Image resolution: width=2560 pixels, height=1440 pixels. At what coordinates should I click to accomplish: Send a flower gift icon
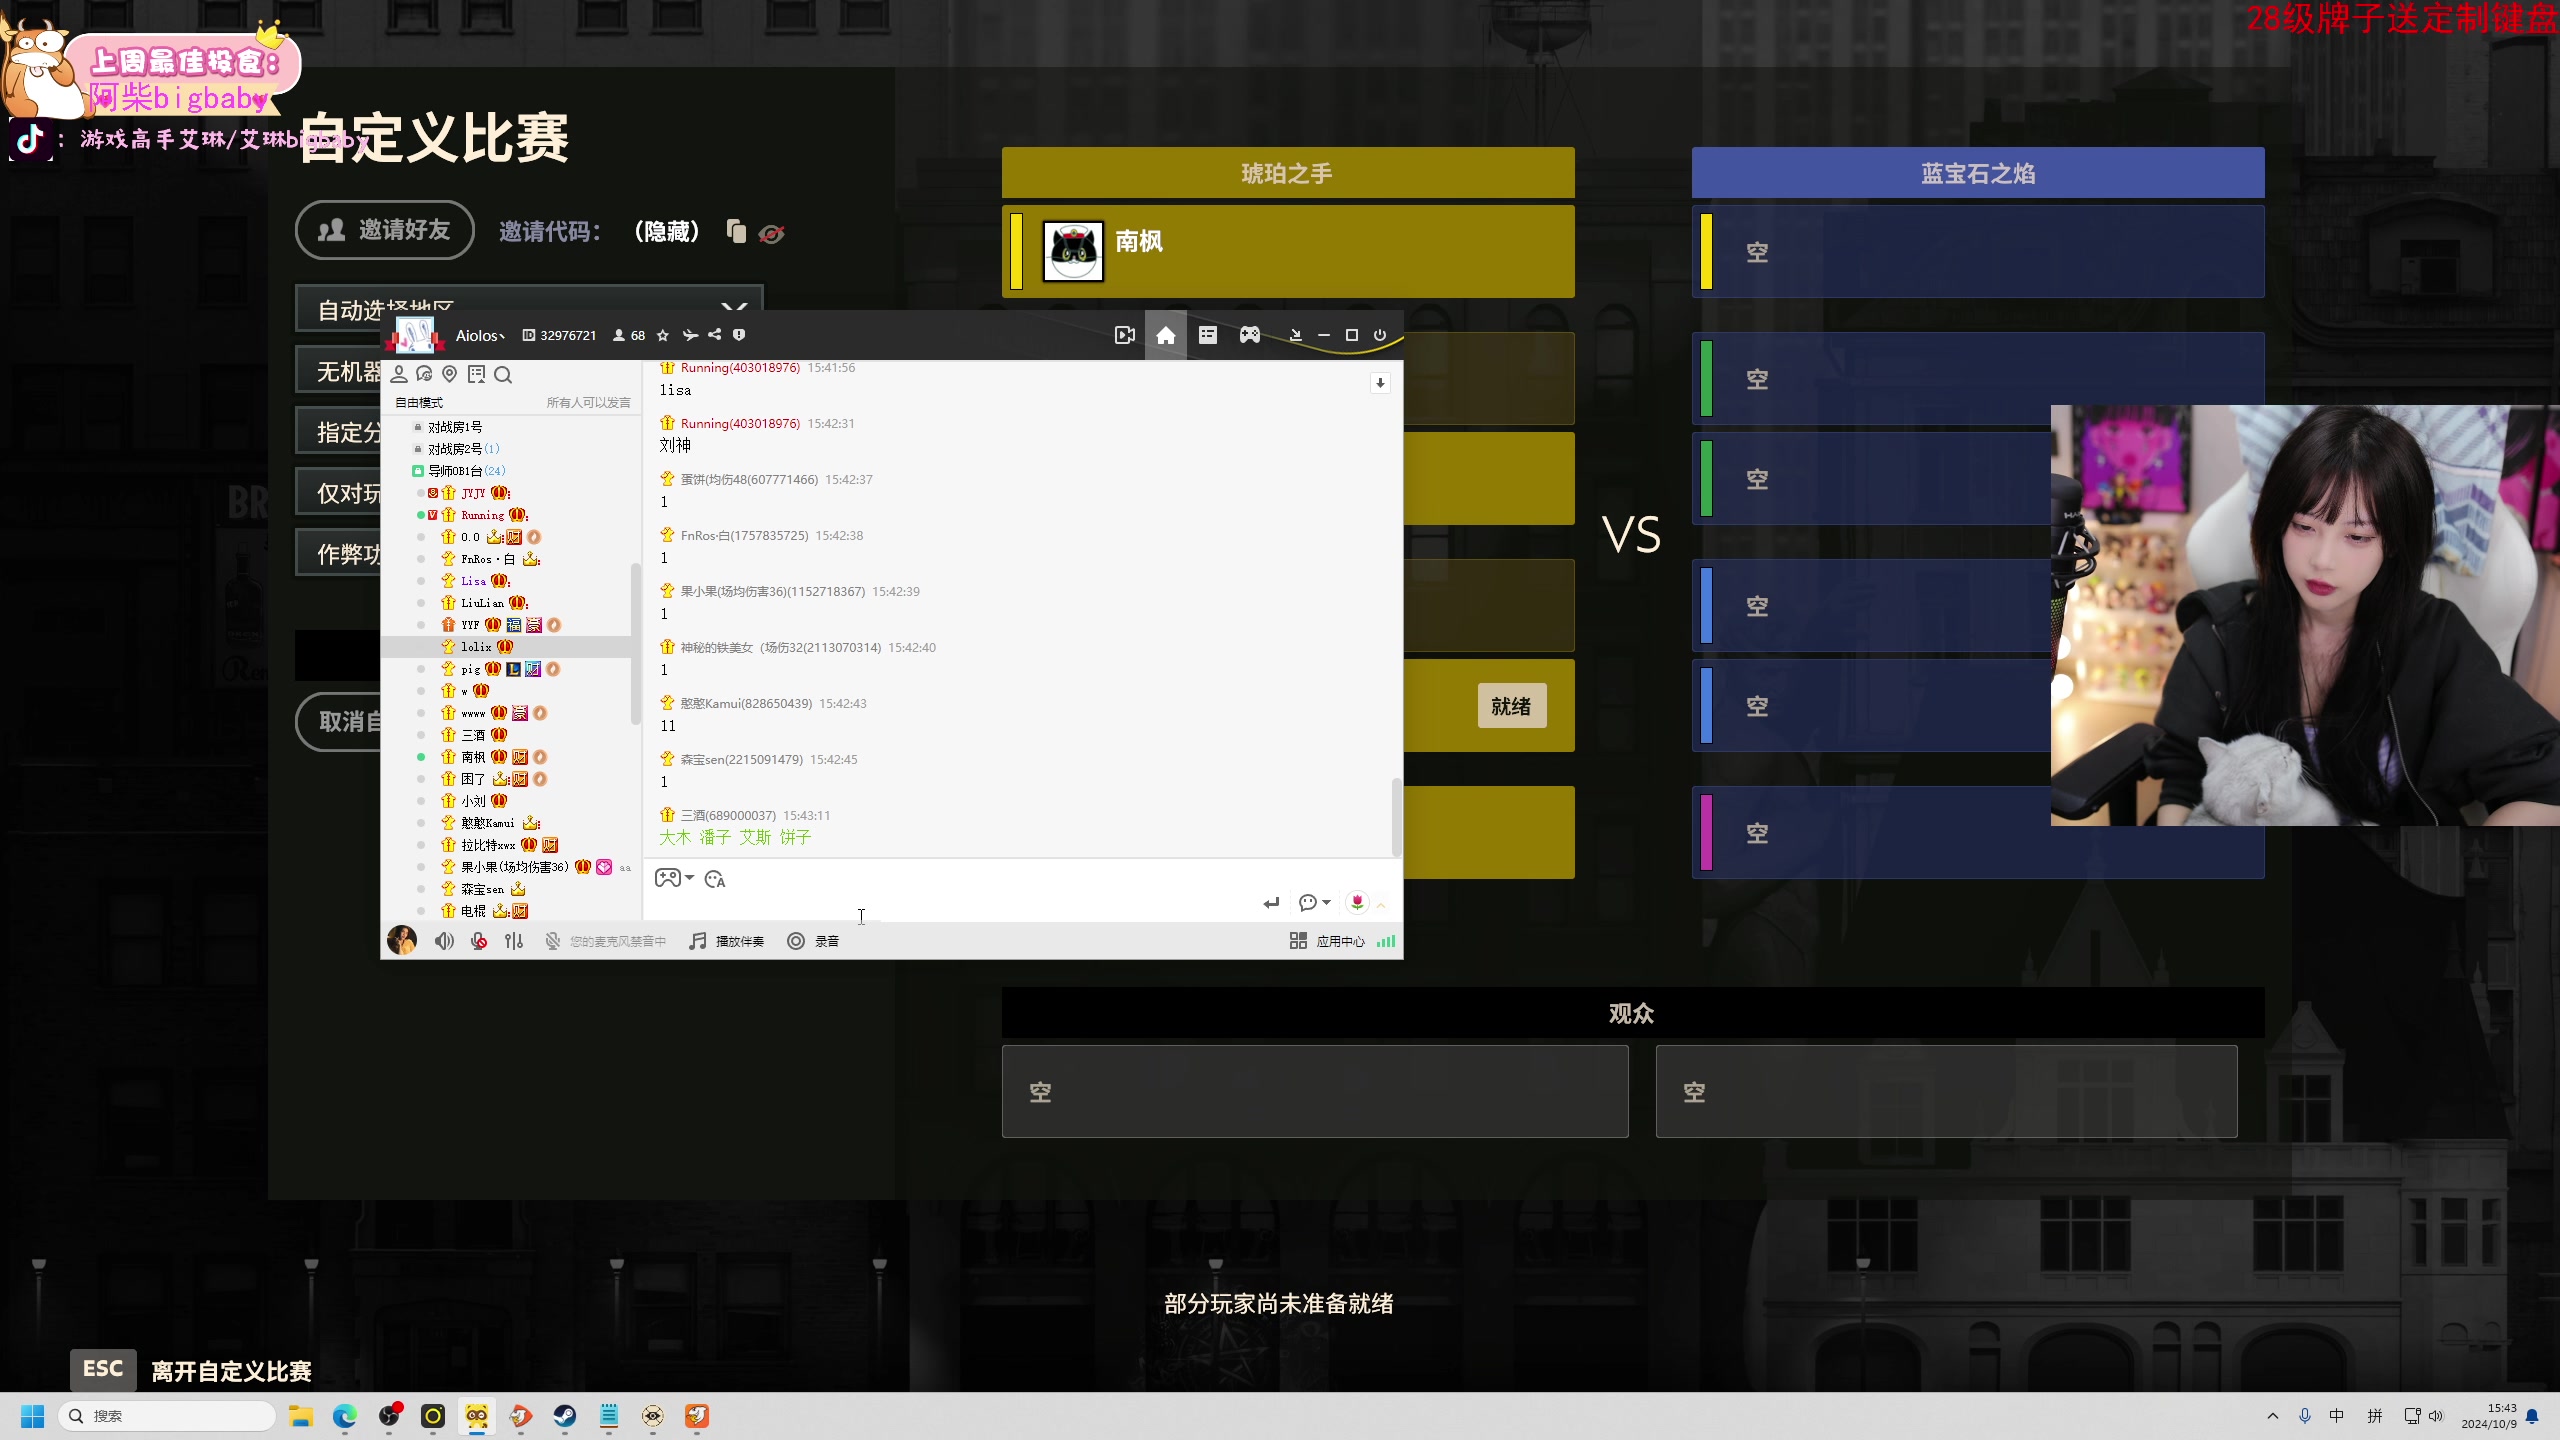pos(1357,902)
